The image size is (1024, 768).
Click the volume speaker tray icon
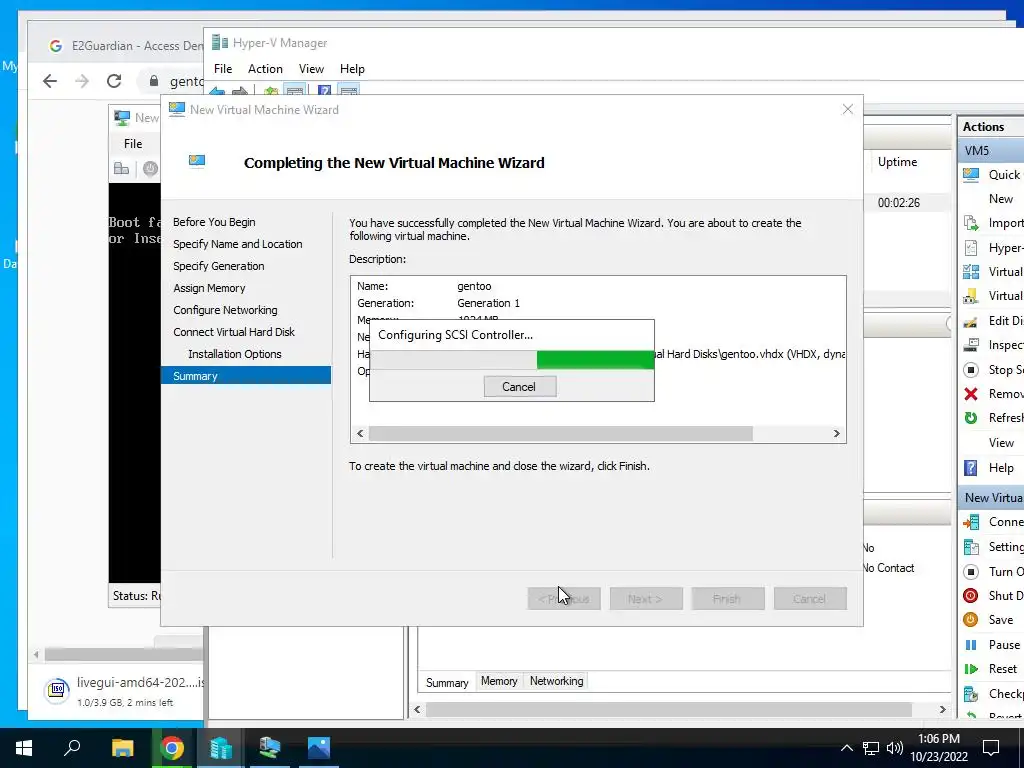[895, 748]
